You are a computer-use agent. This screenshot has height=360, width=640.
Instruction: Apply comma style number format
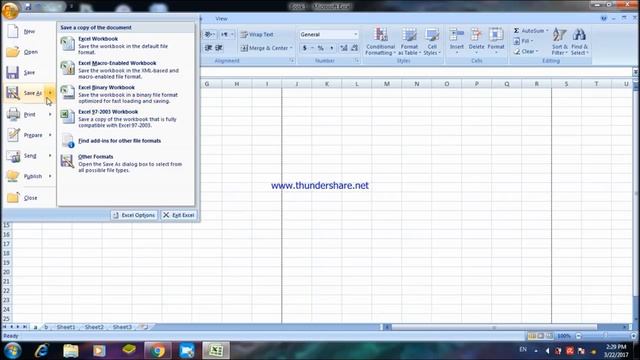331,48
